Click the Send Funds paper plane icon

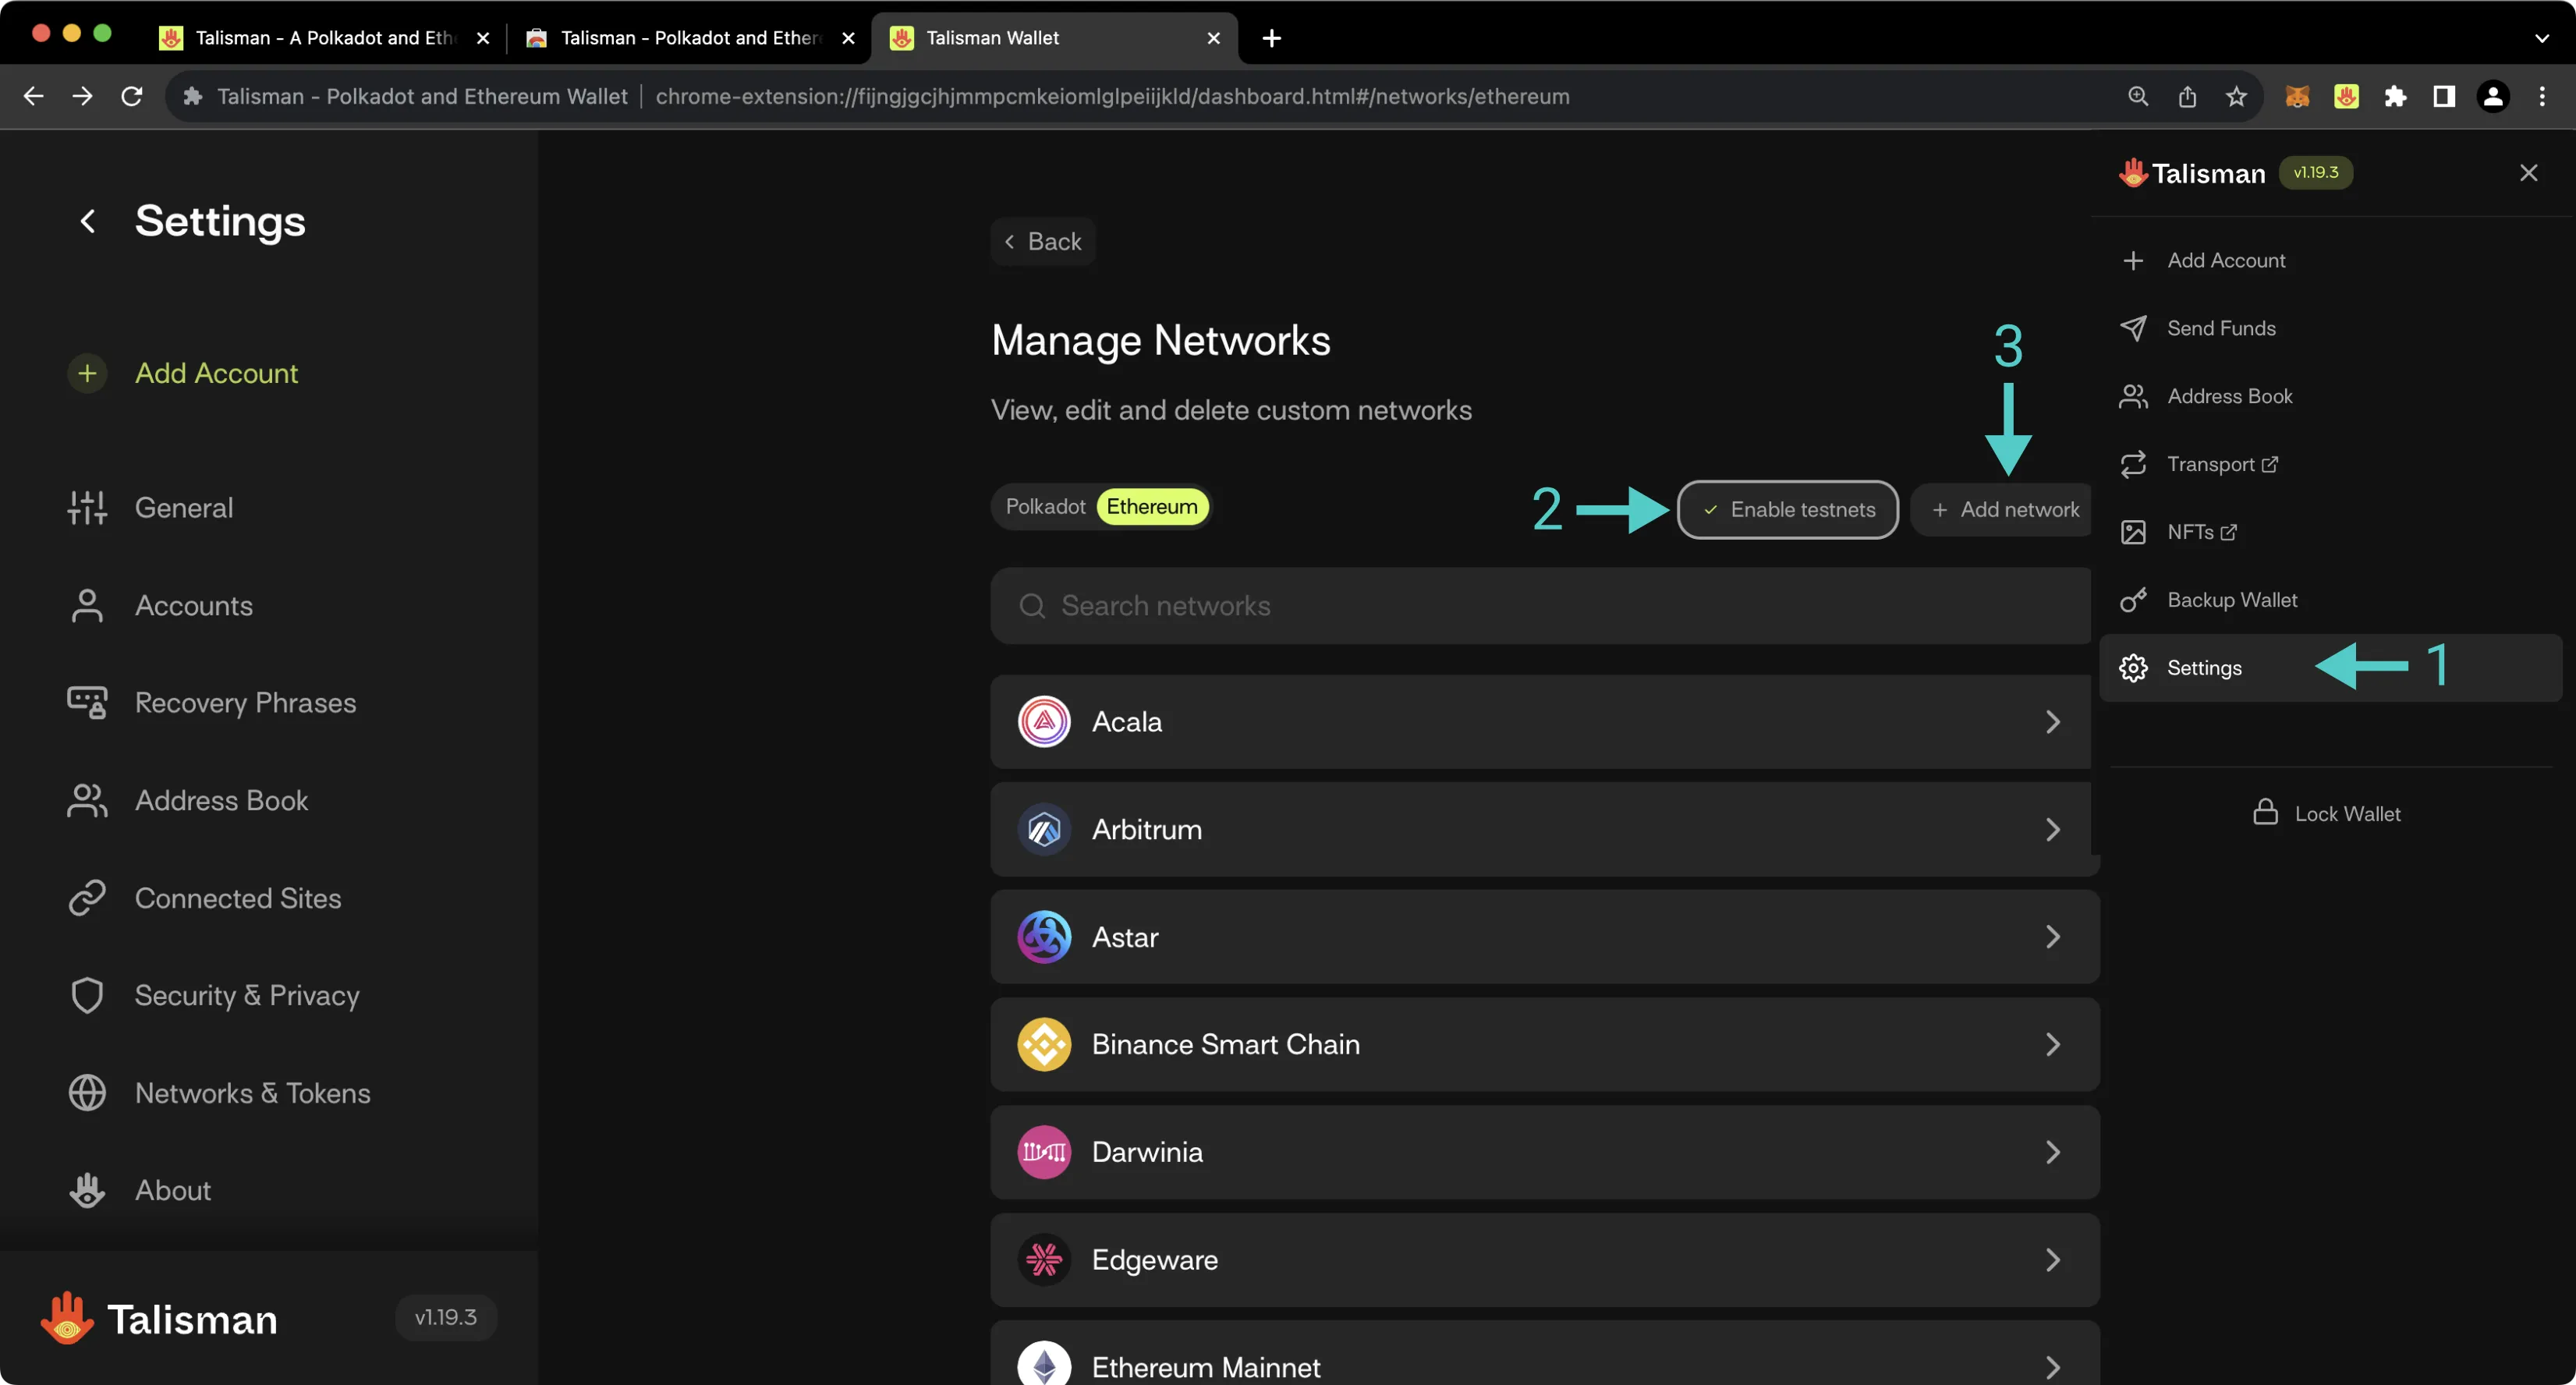tap(2133, 328)
